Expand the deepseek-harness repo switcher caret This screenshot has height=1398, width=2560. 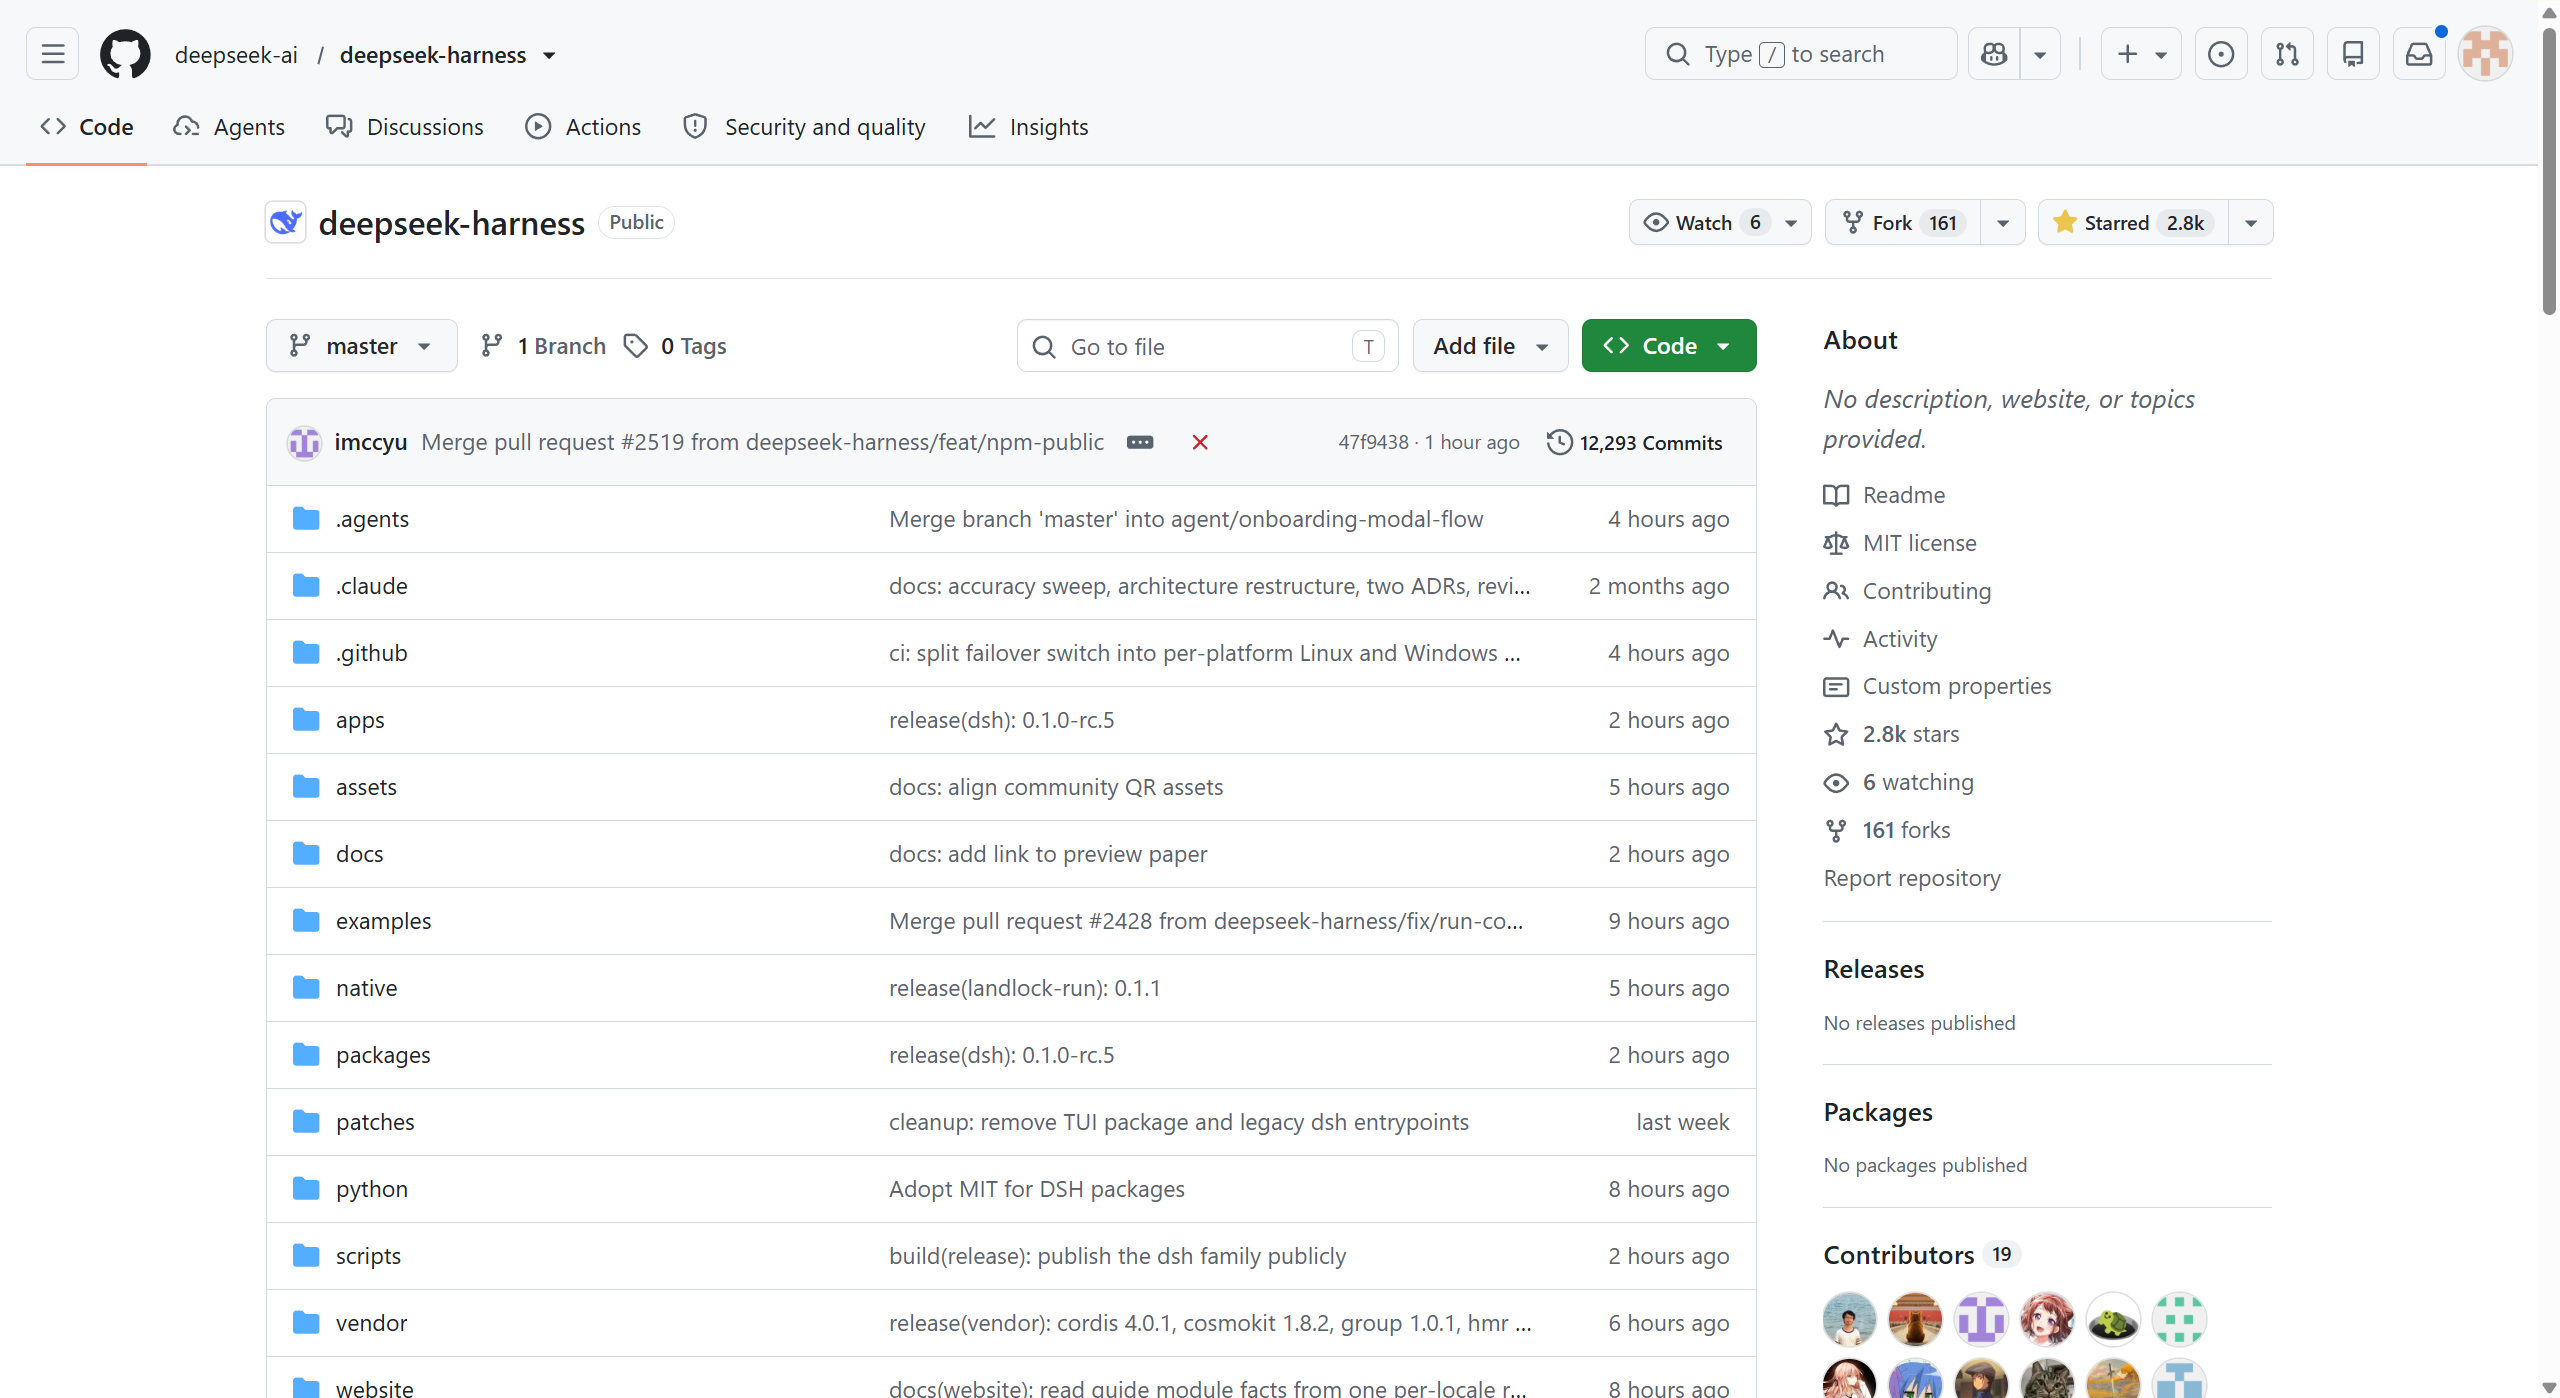point(549,55)
